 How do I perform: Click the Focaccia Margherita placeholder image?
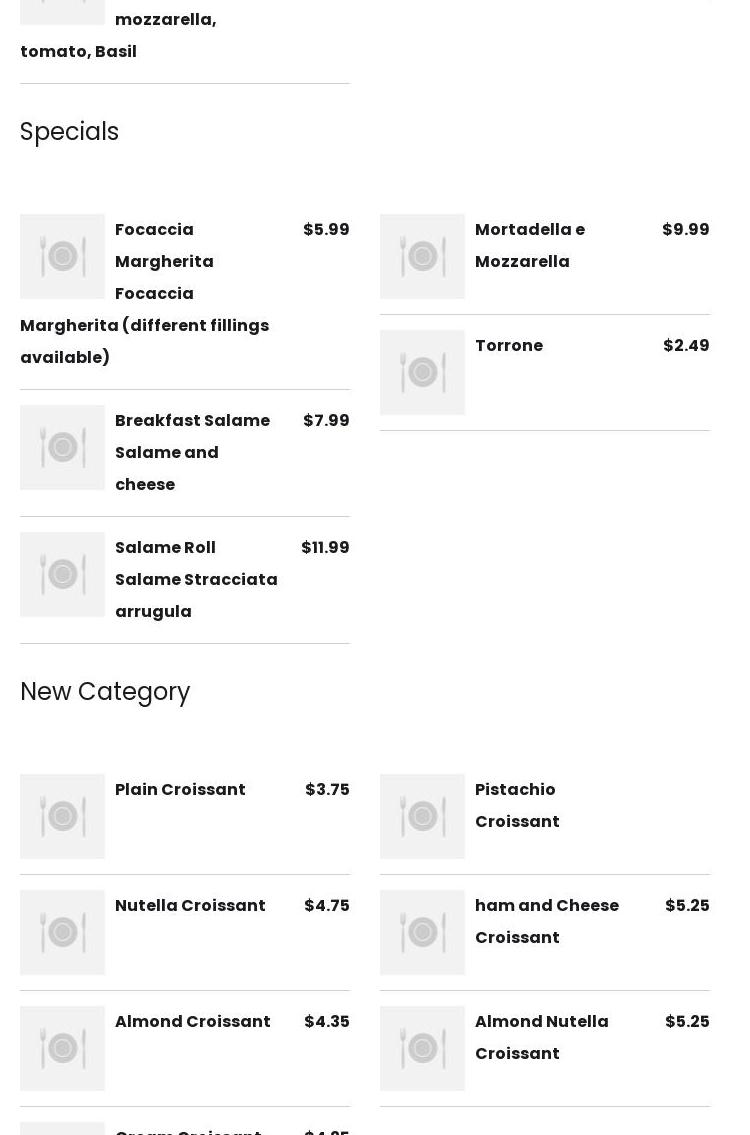click(x=62, y=256)
